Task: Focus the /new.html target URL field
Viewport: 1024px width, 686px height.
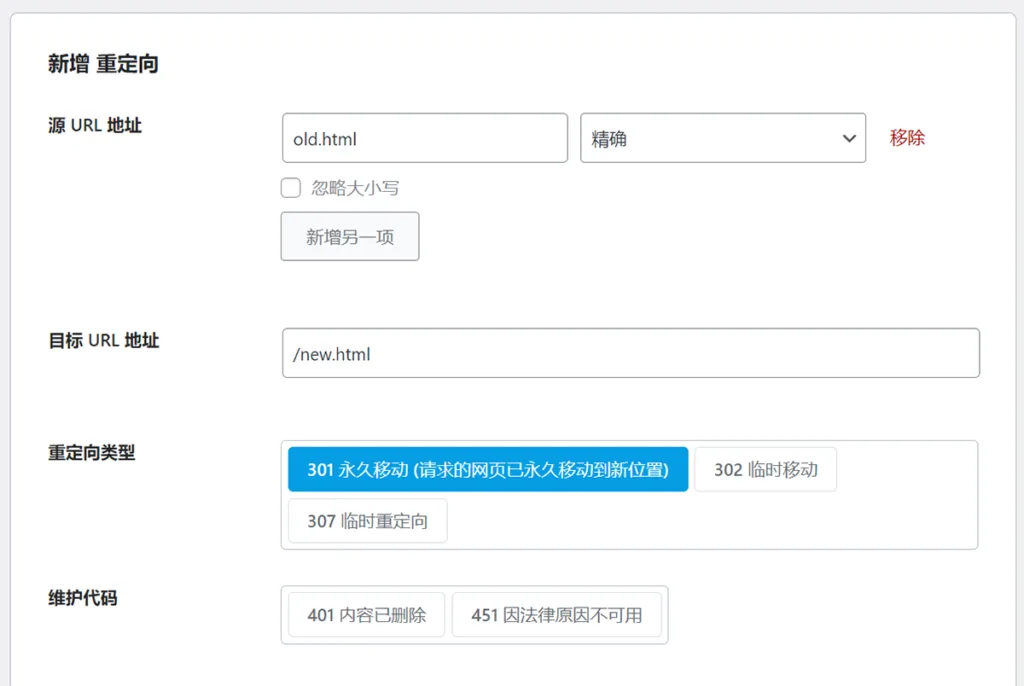Action: click(630, 352)
